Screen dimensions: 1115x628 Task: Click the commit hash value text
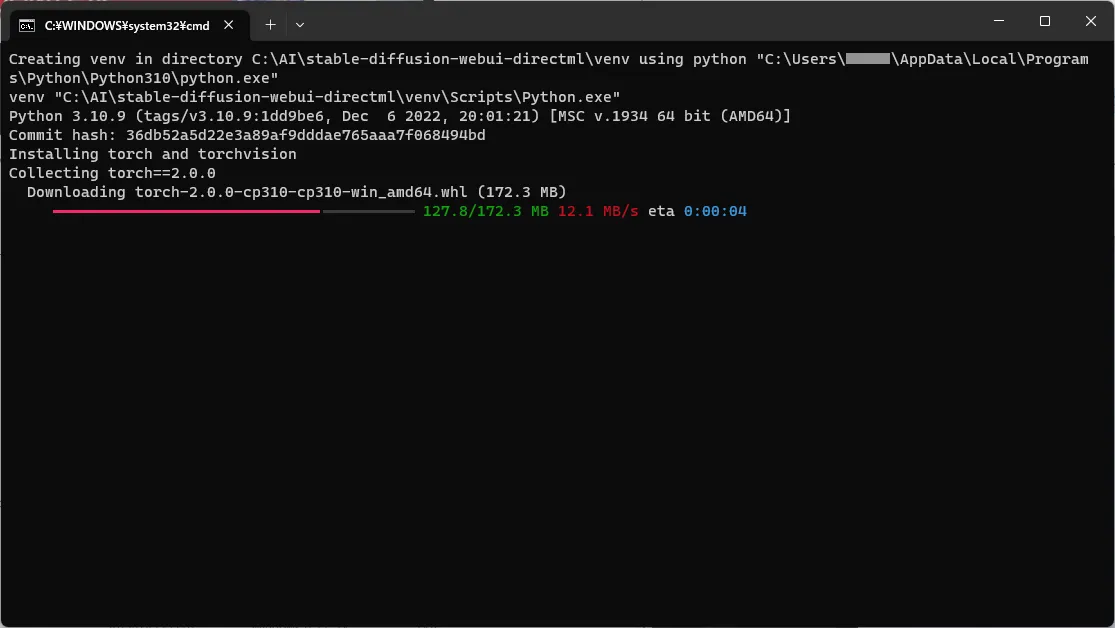305,135
